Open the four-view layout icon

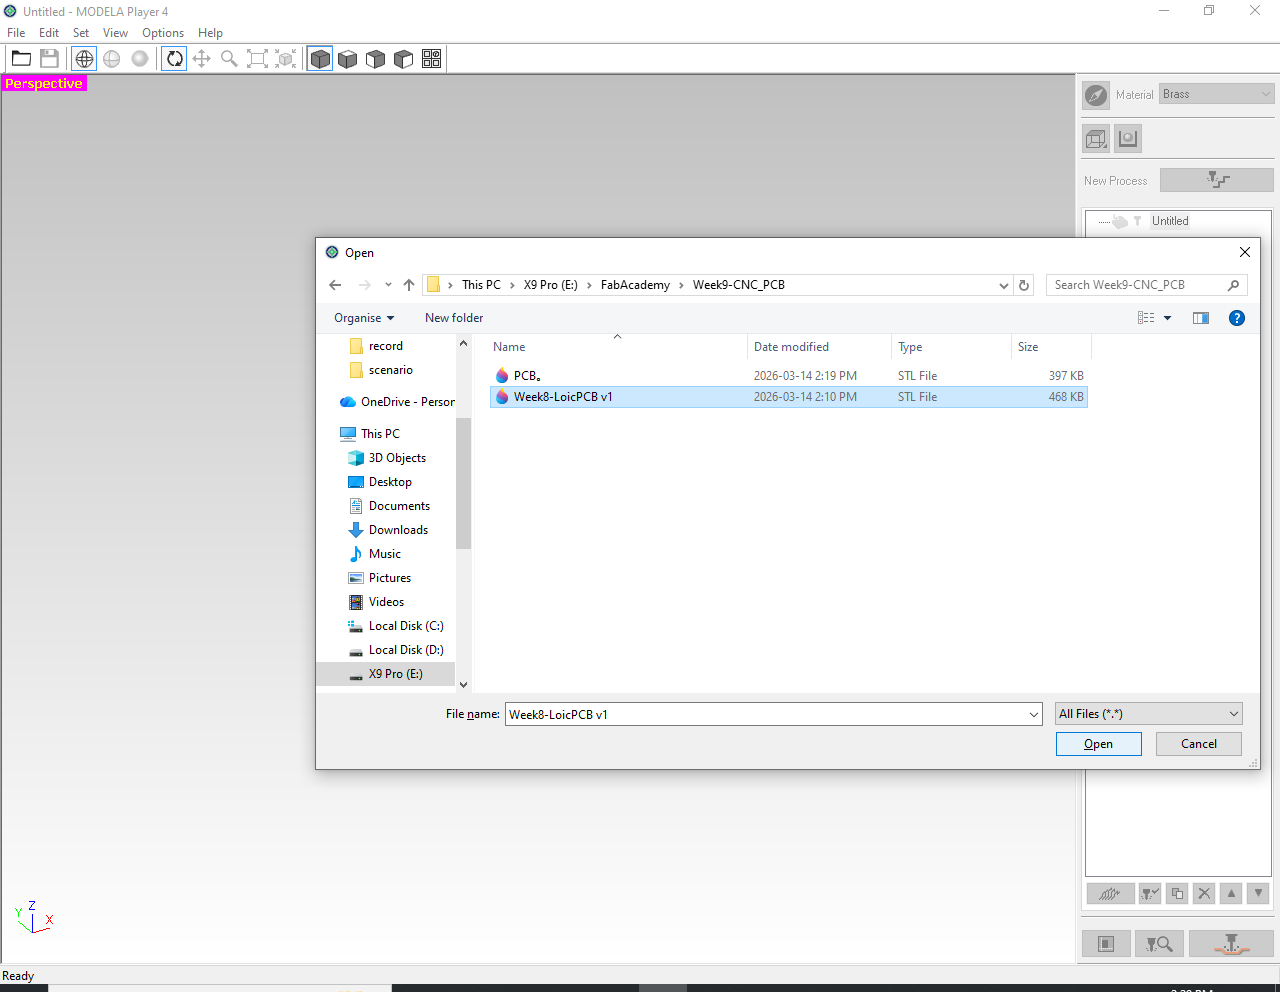point(432,59)
